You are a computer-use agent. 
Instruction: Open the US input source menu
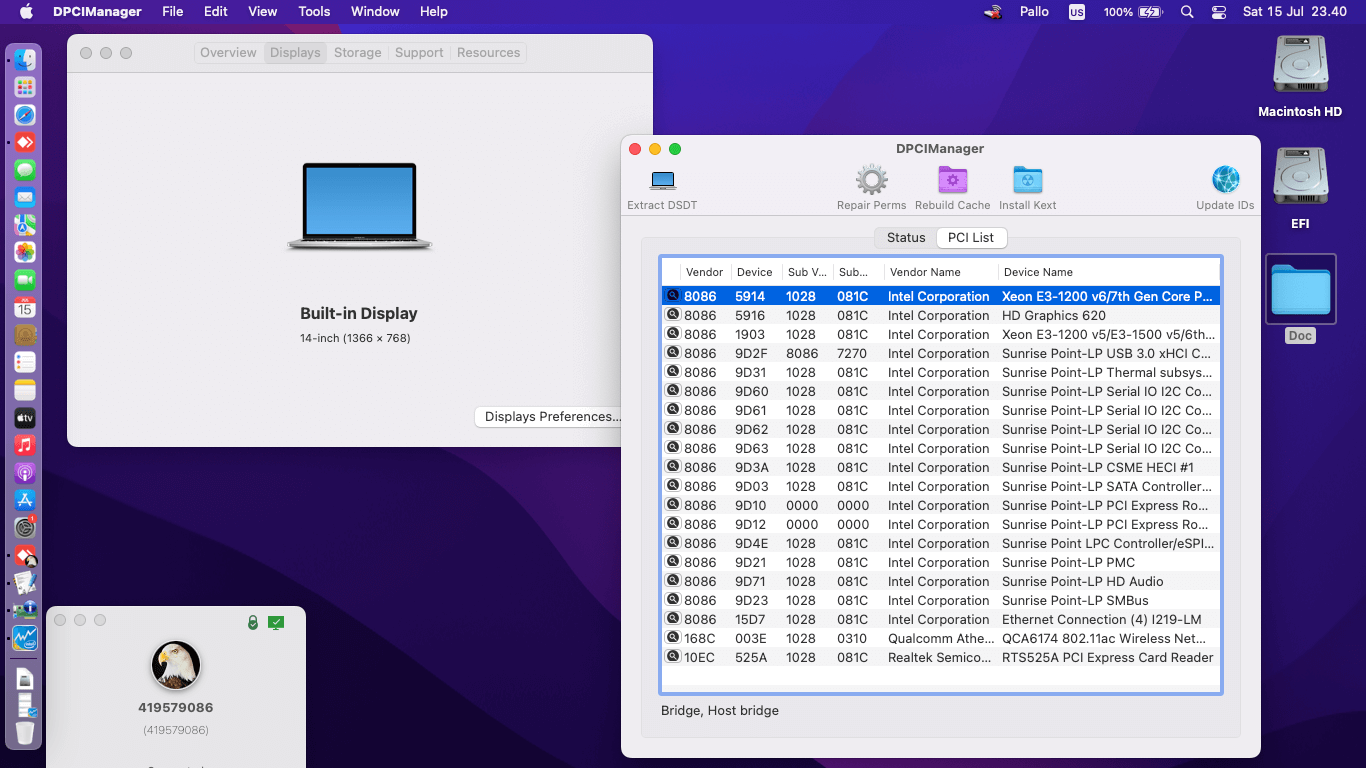1077,12
